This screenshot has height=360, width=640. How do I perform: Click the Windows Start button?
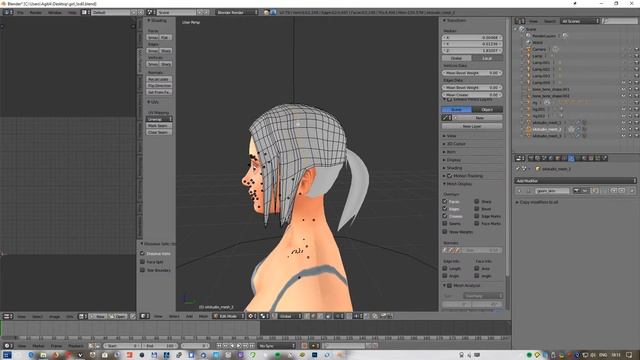pos(7,355)
